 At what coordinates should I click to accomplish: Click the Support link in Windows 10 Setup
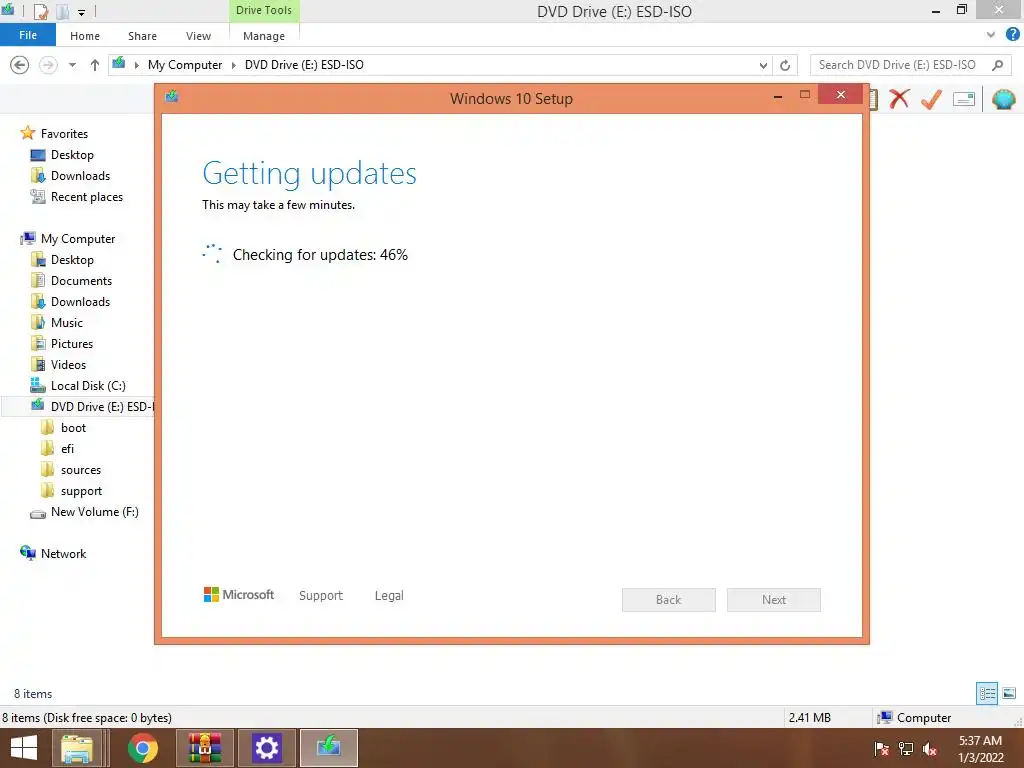[x=321, y=596]
